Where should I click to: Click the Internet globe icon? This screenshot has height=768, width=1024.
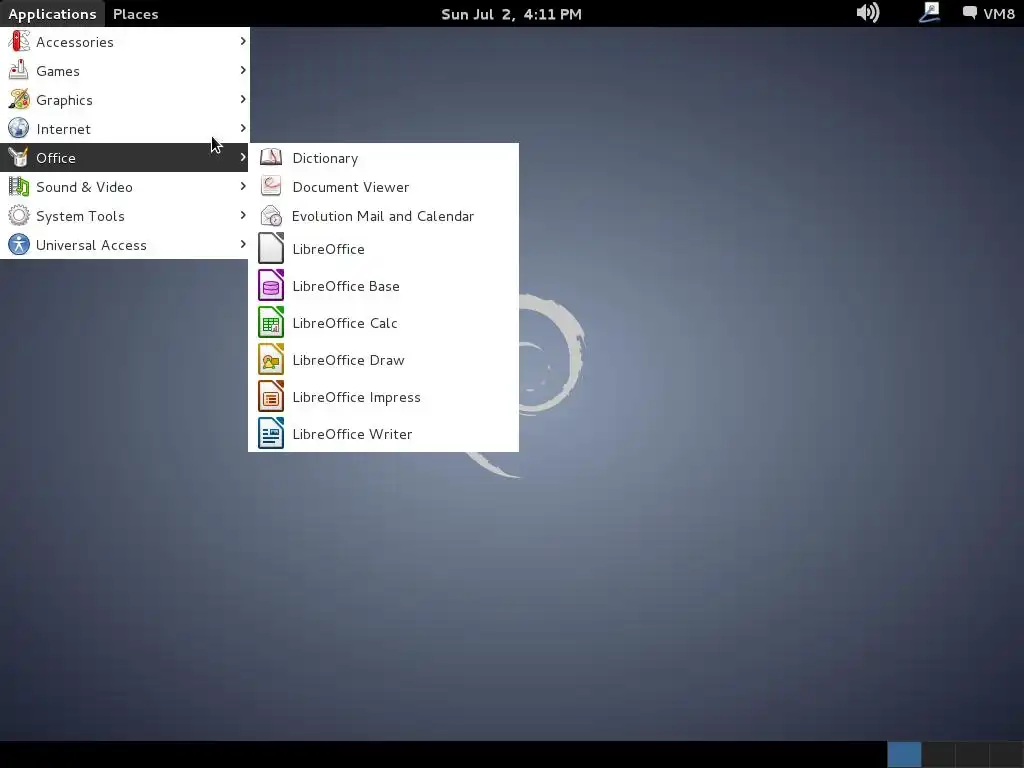[x=19, y=129]
